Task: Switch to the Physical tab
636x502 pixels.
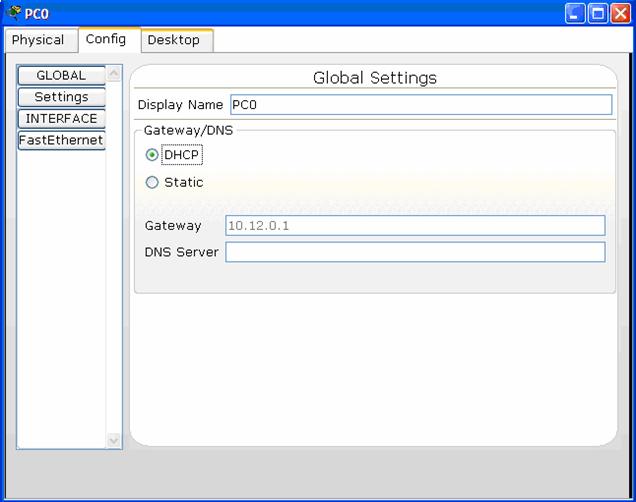Action: 38,40
